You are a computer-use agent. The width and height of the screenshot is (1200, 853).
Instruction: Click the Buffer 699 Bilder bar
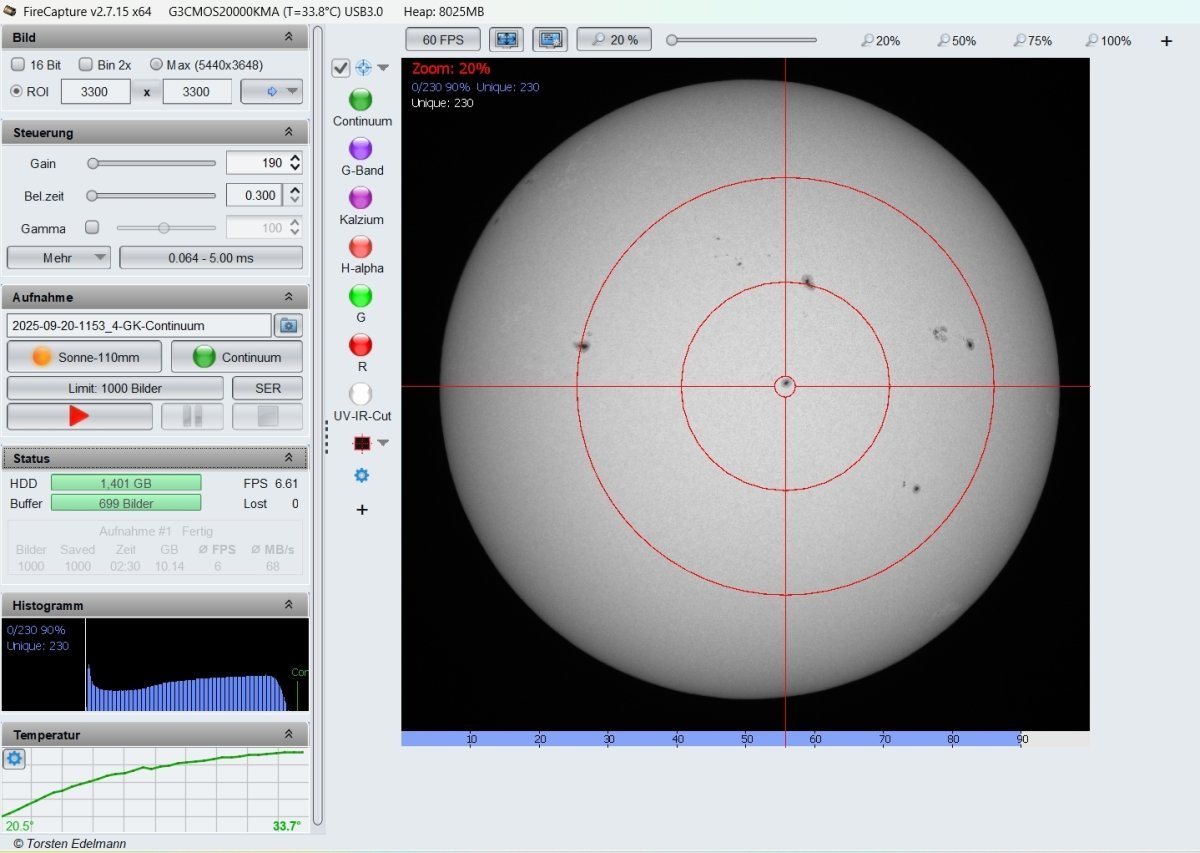pos(126,503)
